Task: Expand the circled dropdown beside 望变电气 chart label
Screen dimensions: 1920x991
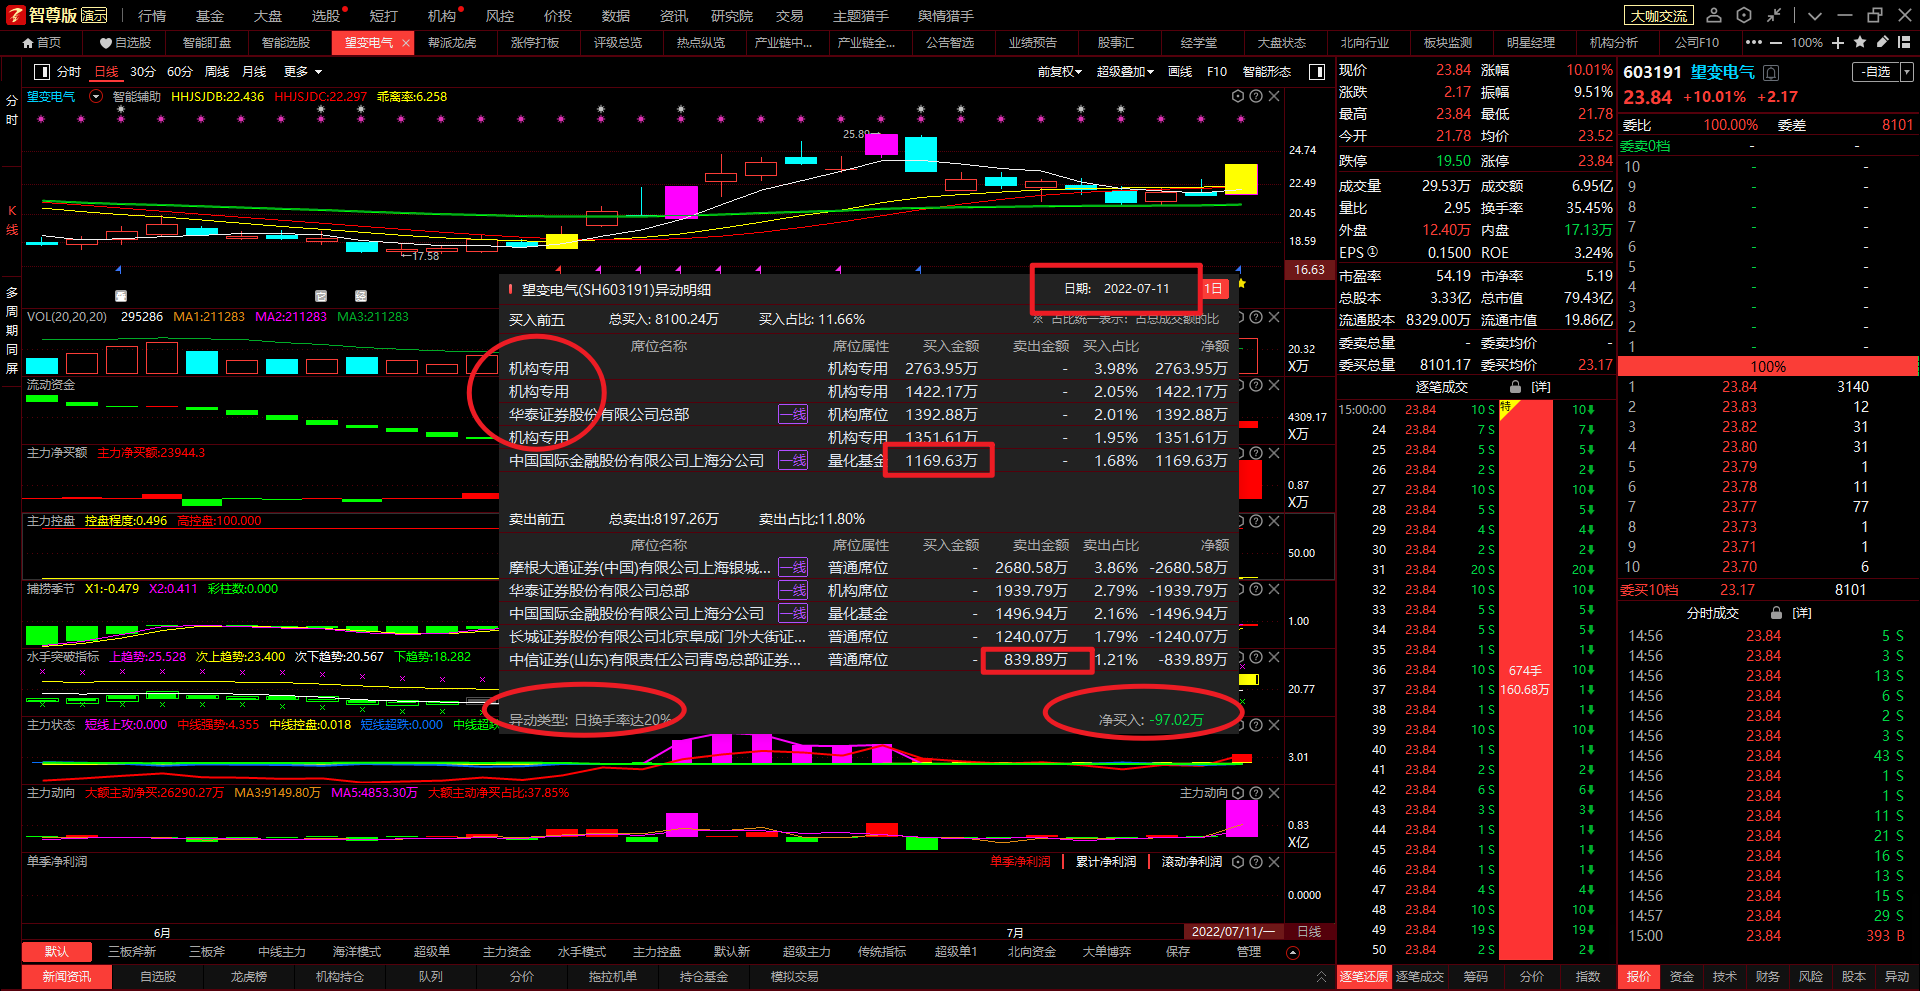Action: [96, 96]
